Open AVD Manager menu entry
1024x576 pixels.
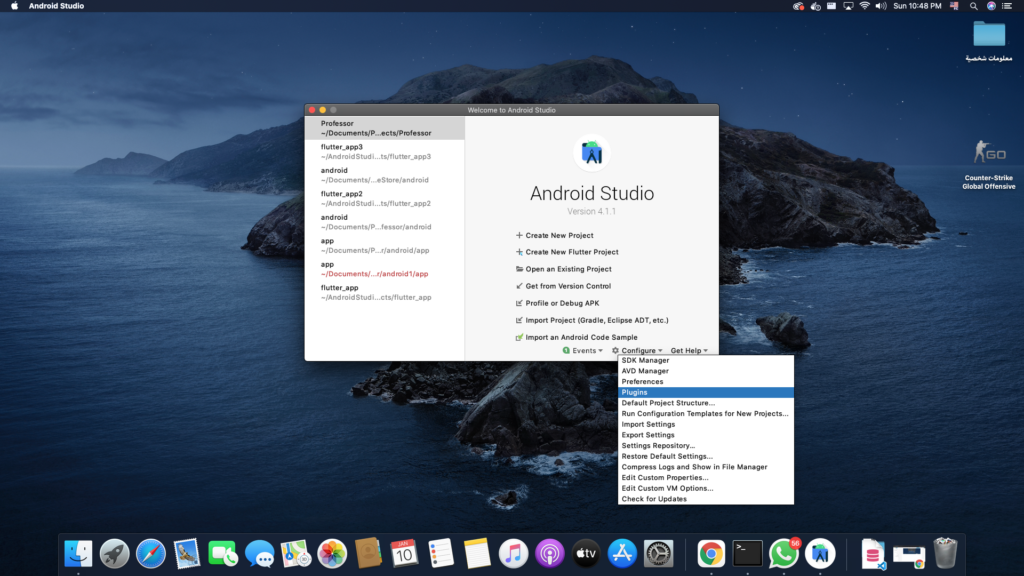point(705,371)
